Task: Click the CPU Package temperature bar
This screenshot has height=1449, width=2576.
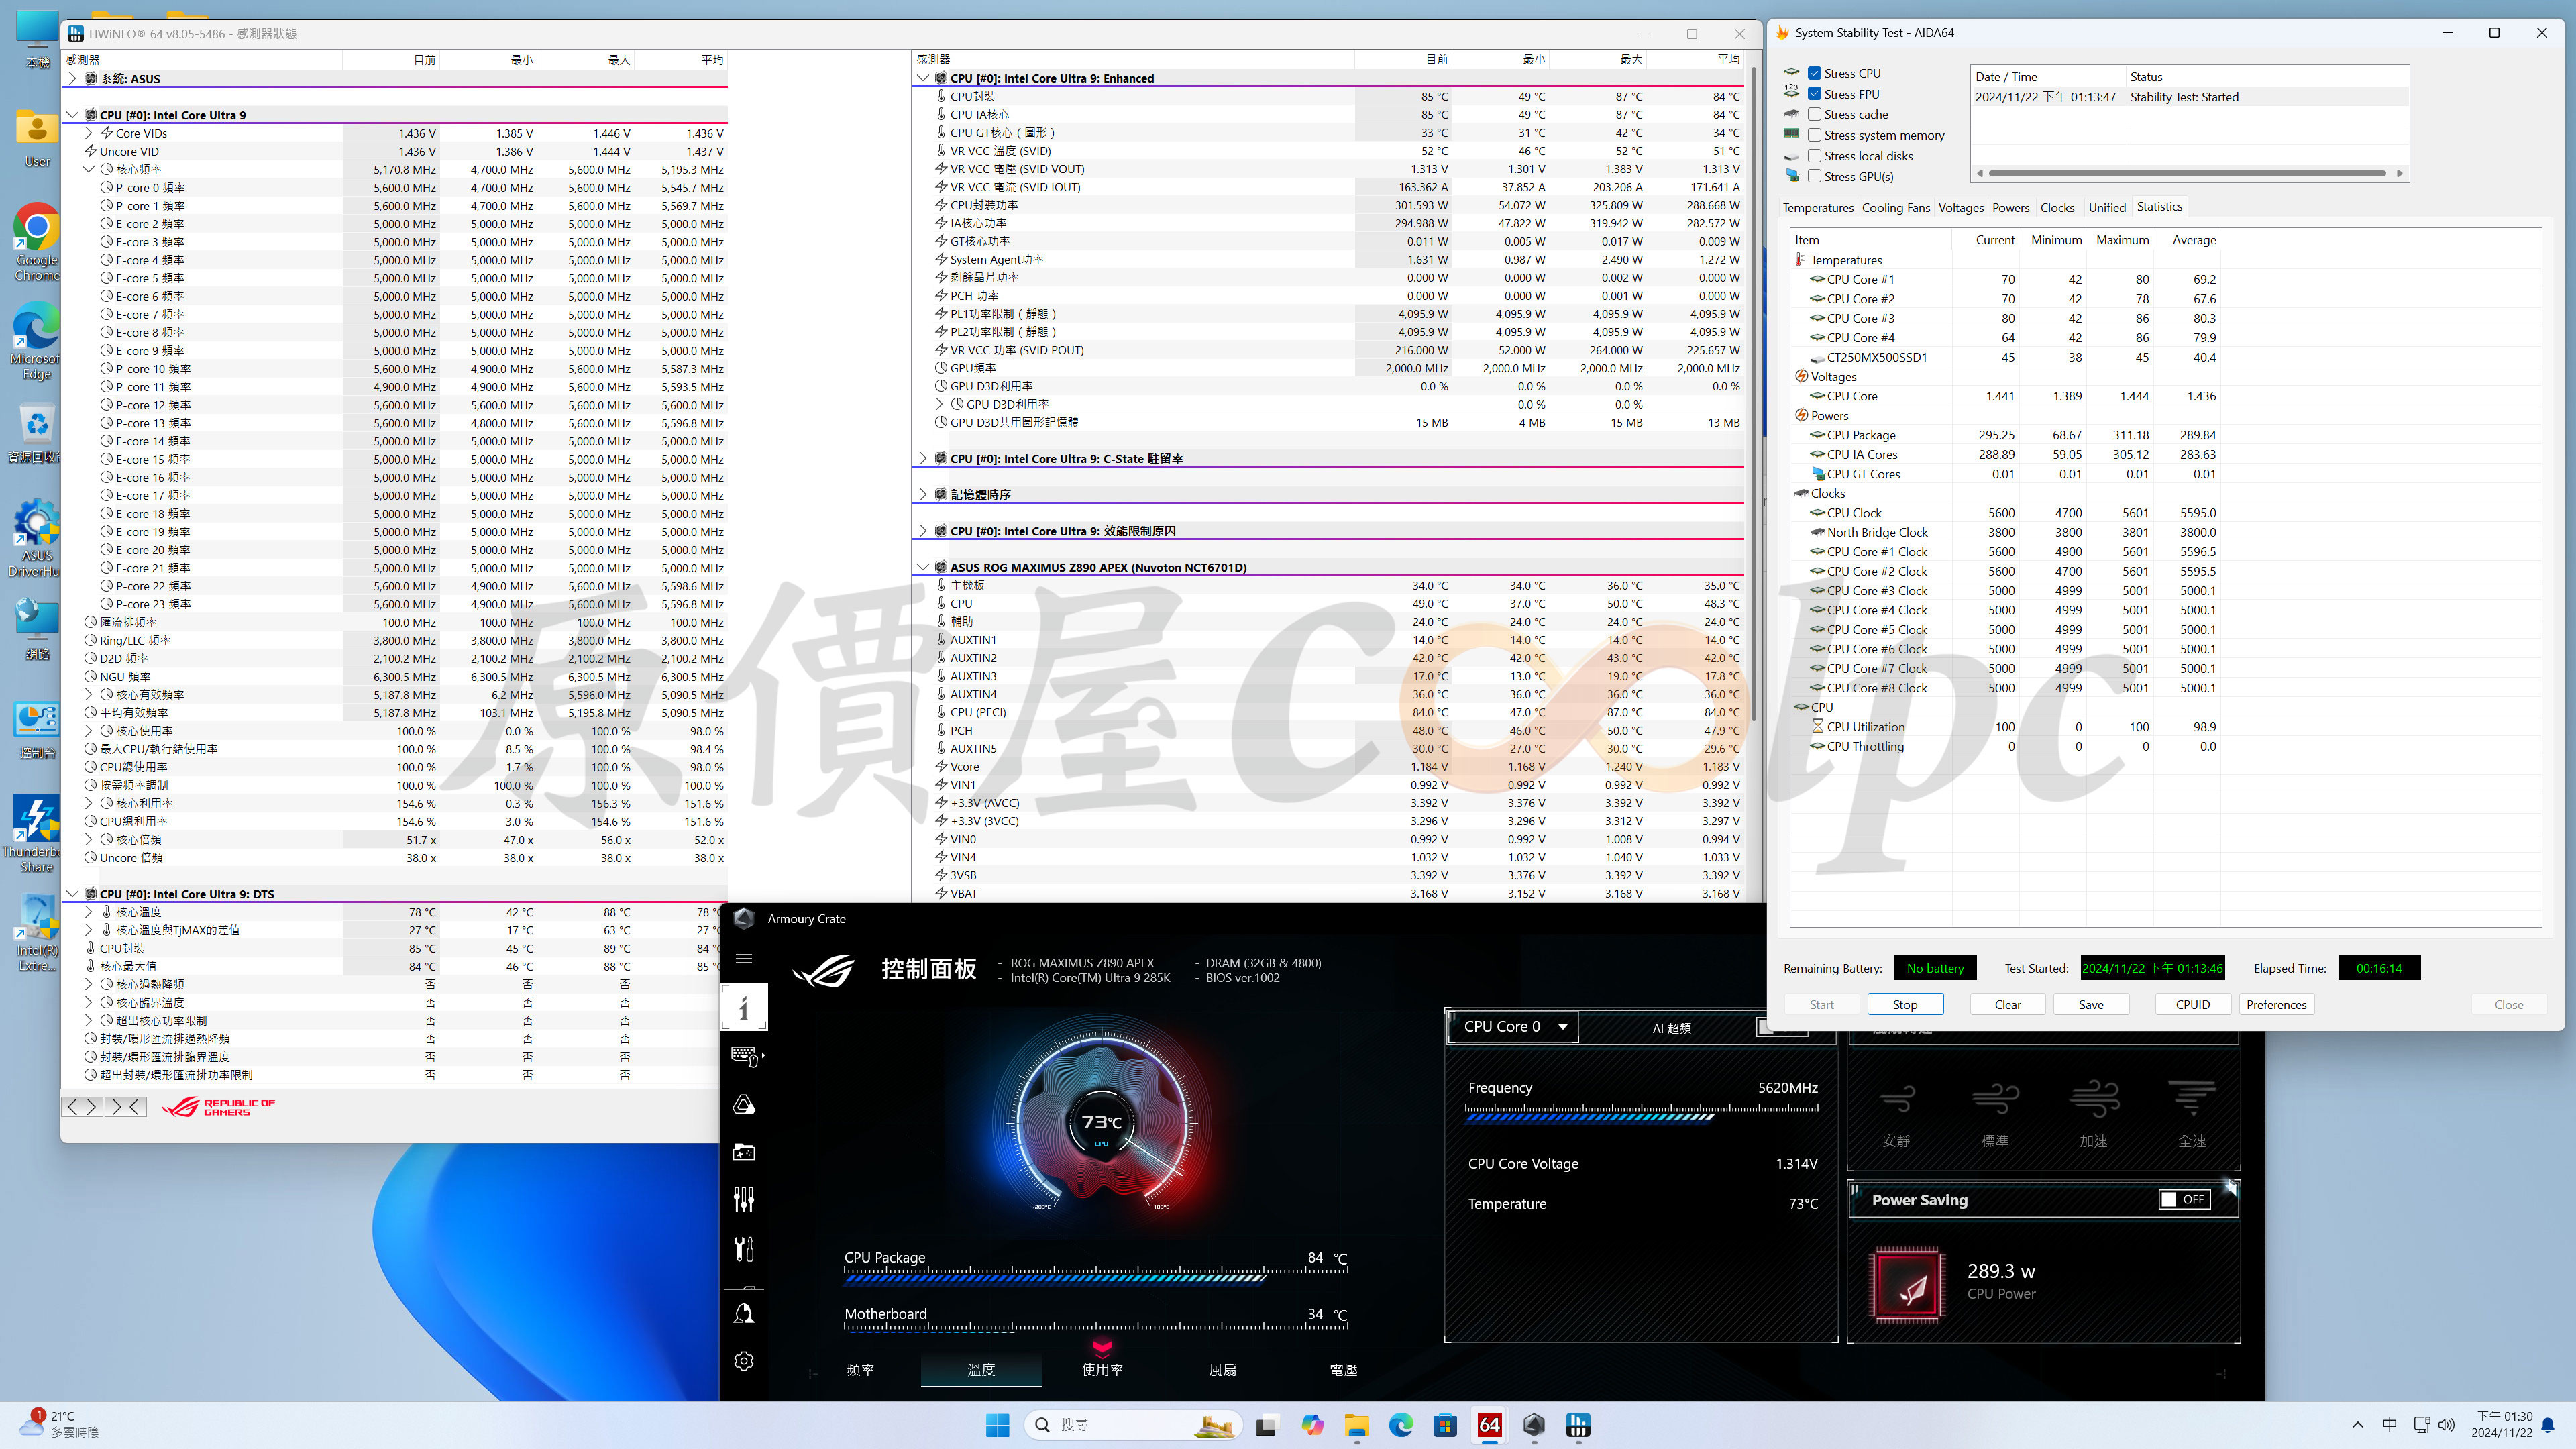Action: pyautogui.click(x=1096, y=1276)
